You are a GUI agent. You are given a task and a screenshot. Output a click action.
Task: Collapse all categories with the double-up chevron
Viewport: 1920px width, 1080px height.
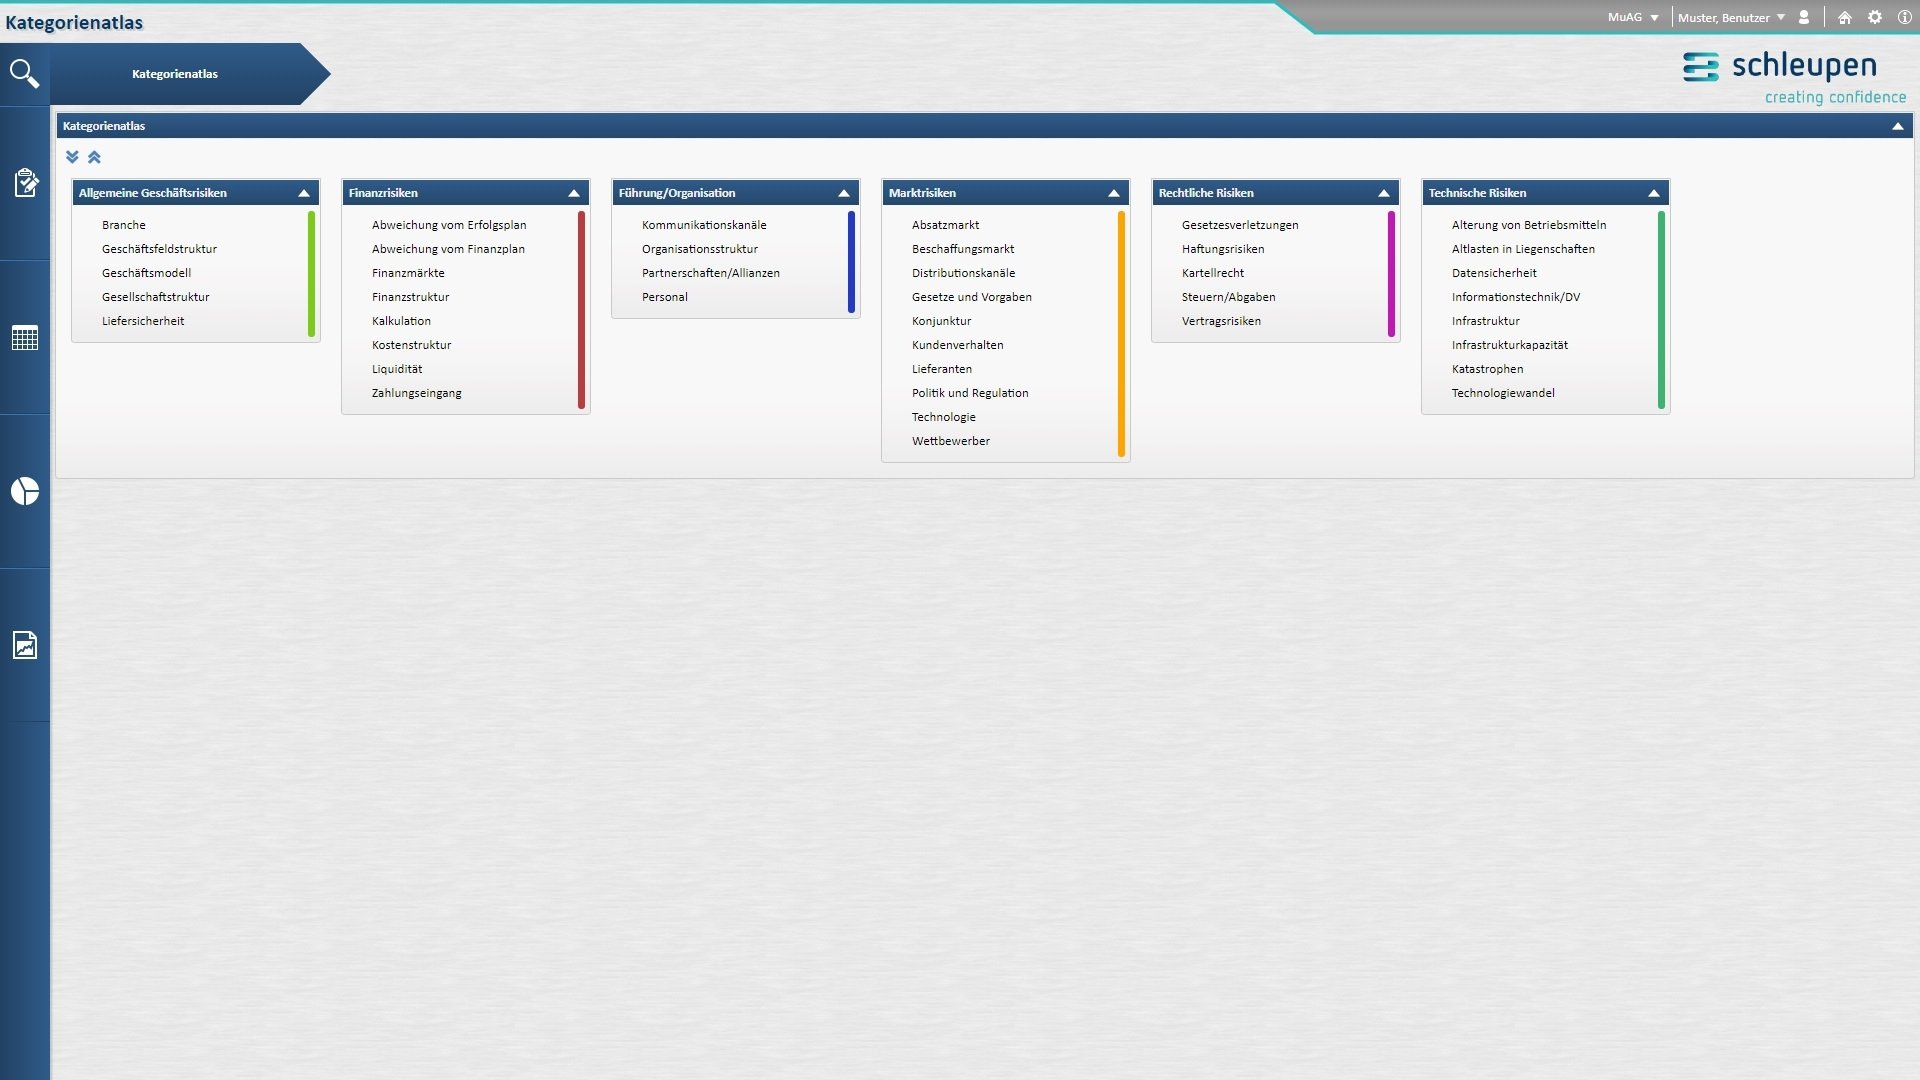[94, 157]
